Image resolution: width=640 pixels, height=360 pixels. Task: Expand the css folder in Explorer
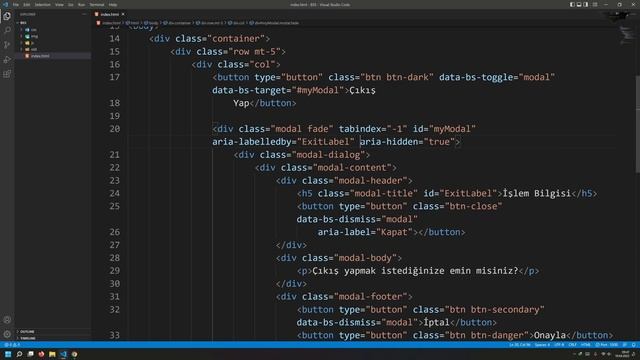tap(33, 30)
